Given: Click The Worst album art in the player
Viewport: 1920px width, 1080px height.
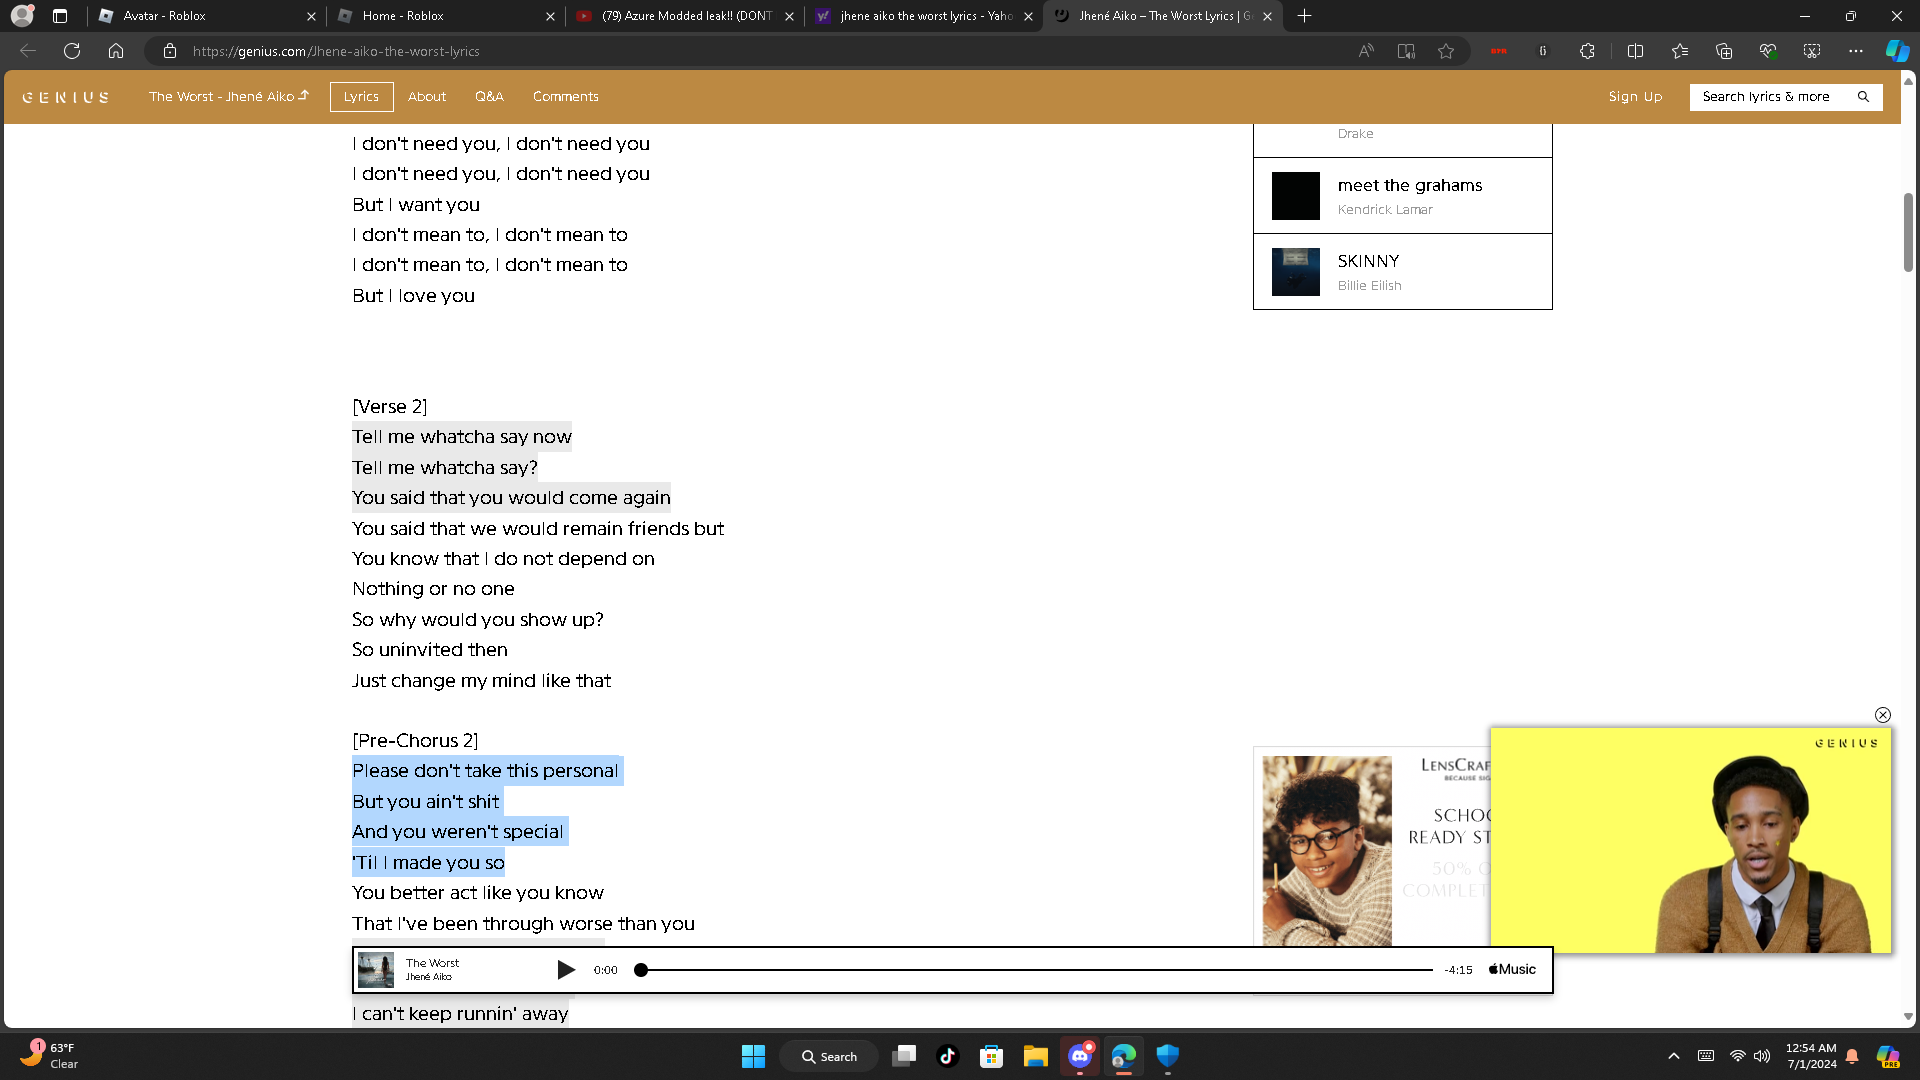Looking at the screenshot, I should (376, 970).
